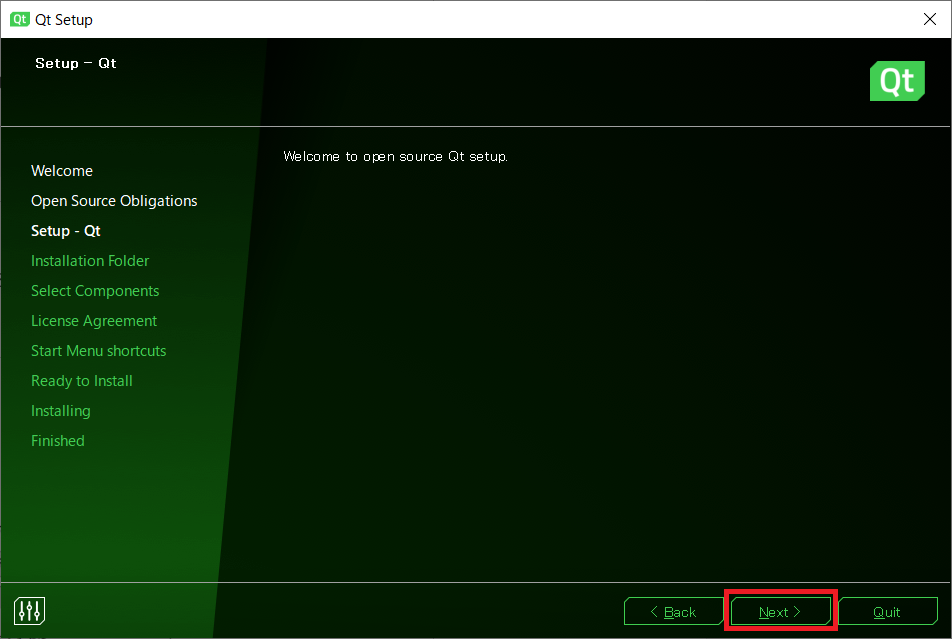Select the Start Menu shortcuts step

(98, 350)
